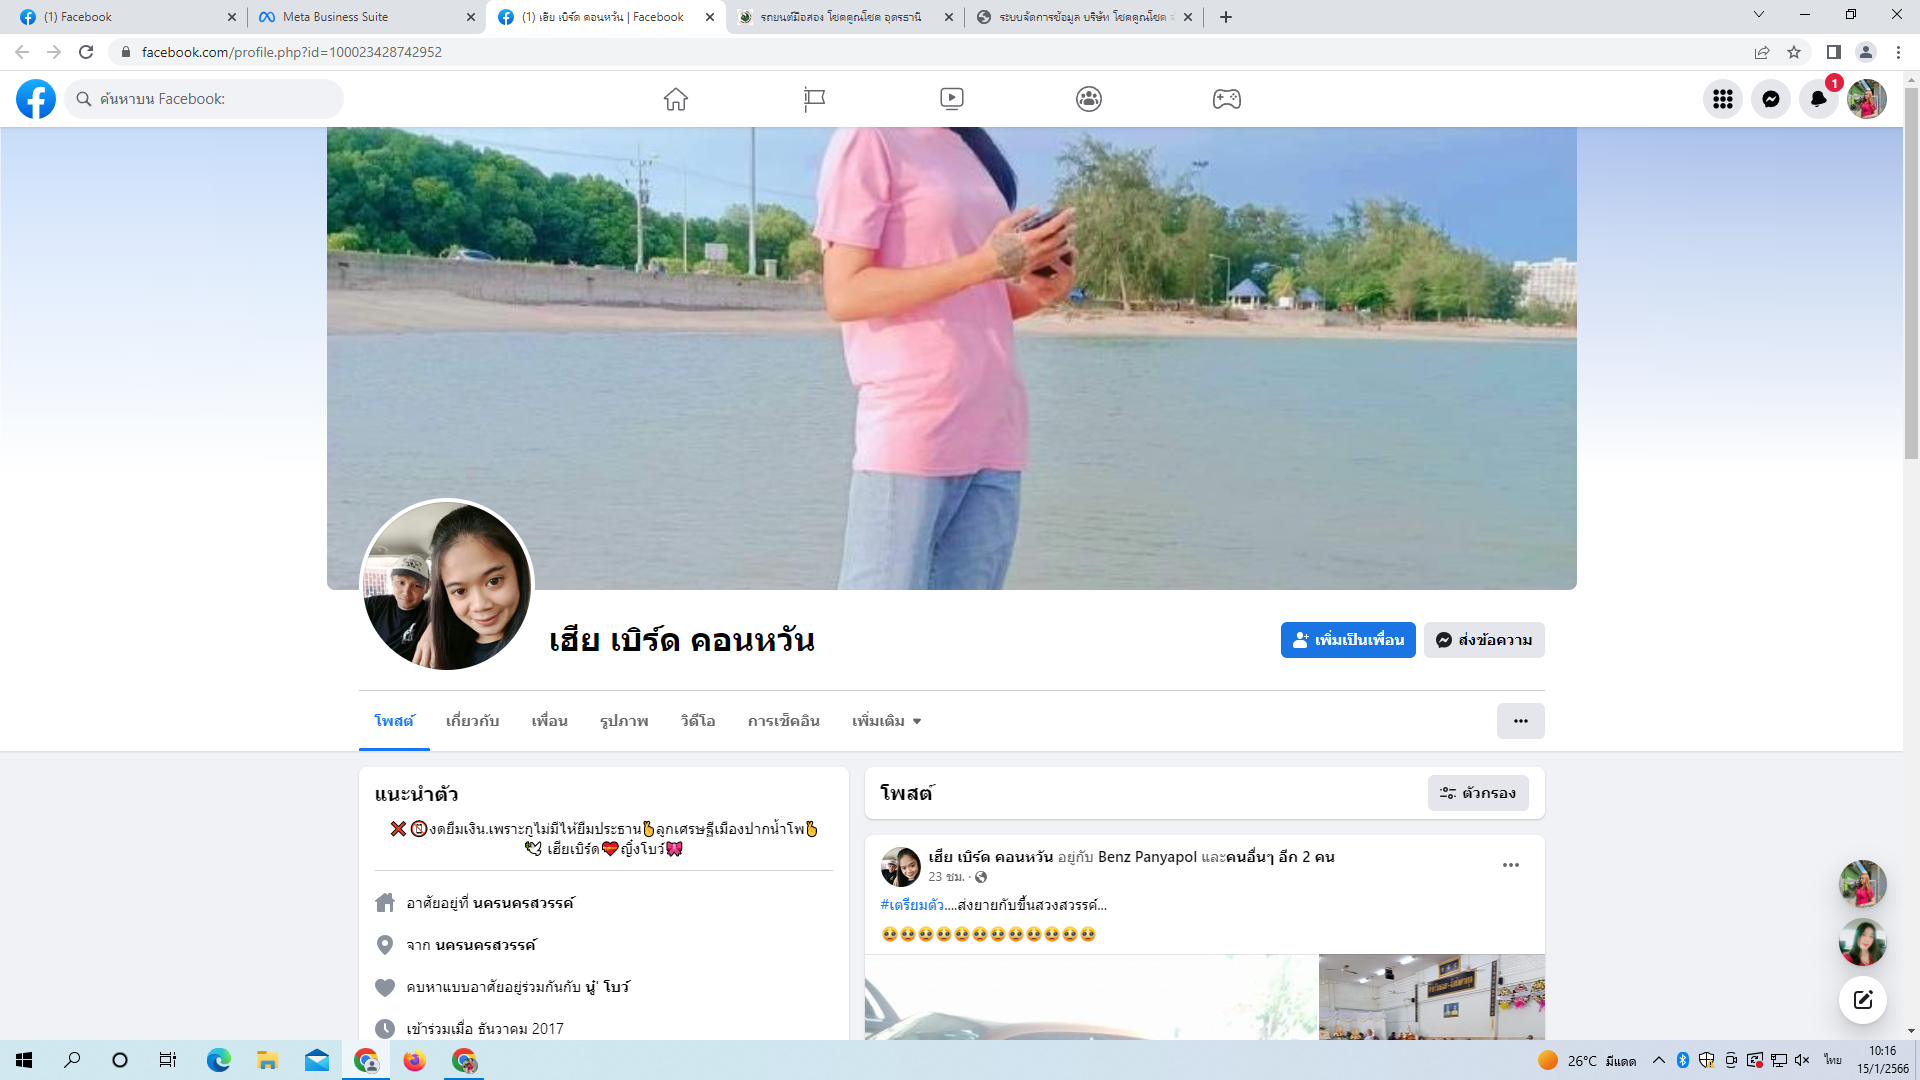Click the ส่งข้อความ button

point(1484,640)
